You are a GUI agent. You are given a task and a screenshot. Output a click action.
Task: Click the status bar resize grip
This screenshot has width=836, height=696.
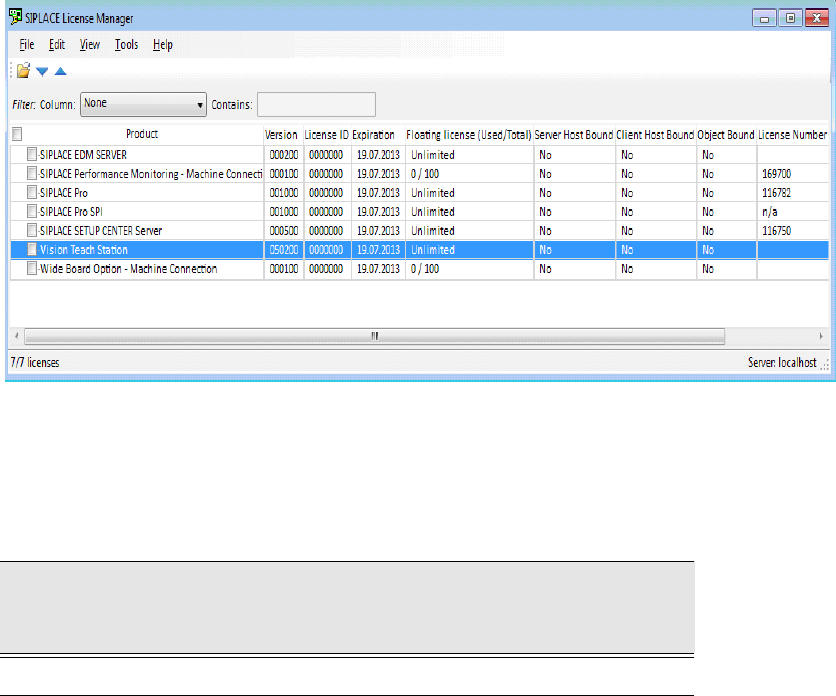[824, 364]
